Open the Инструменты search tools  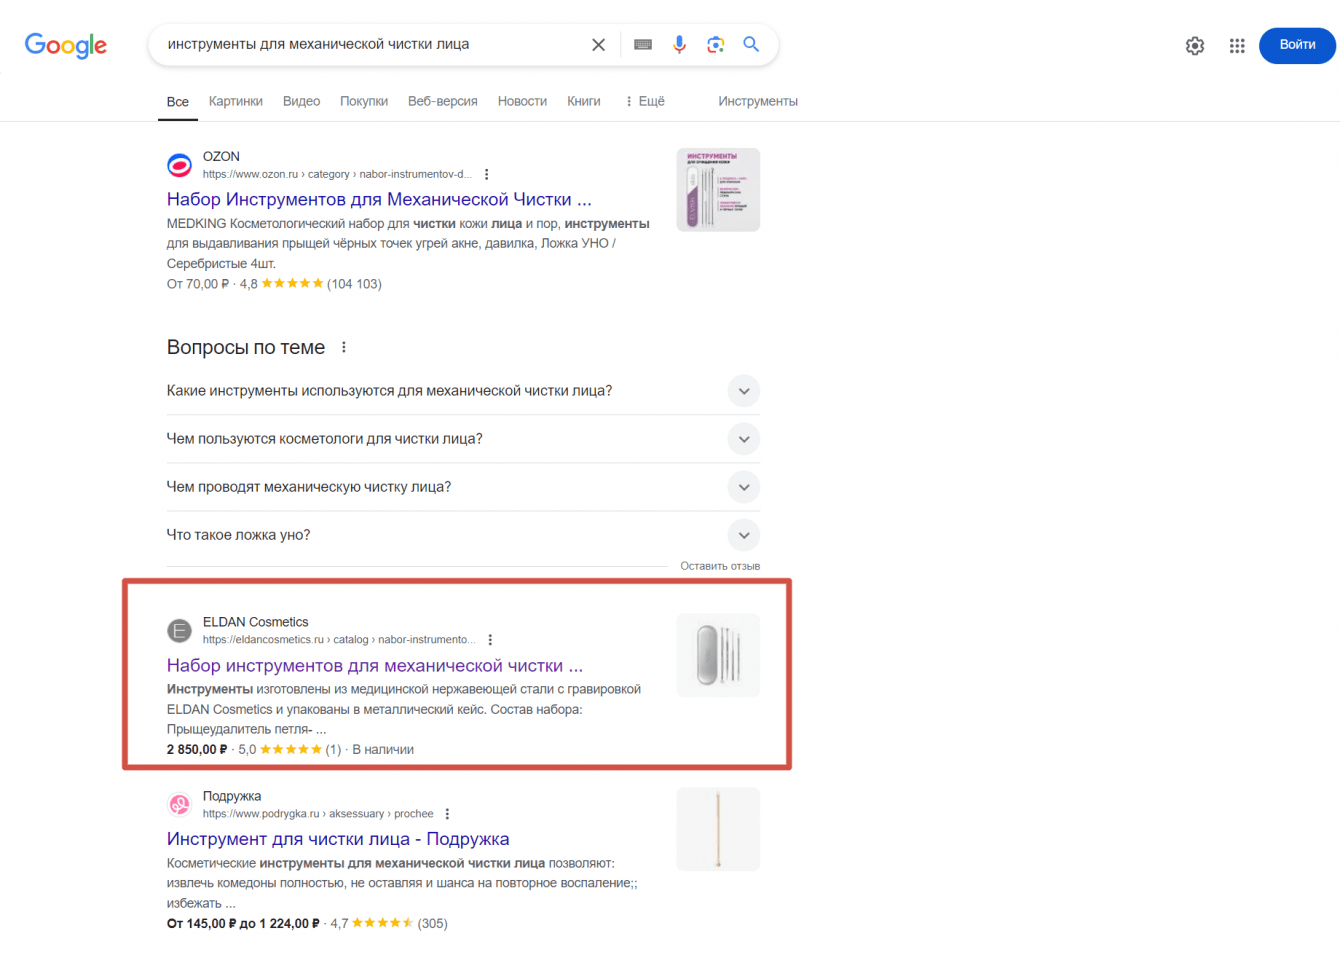[x=758, y=101]
